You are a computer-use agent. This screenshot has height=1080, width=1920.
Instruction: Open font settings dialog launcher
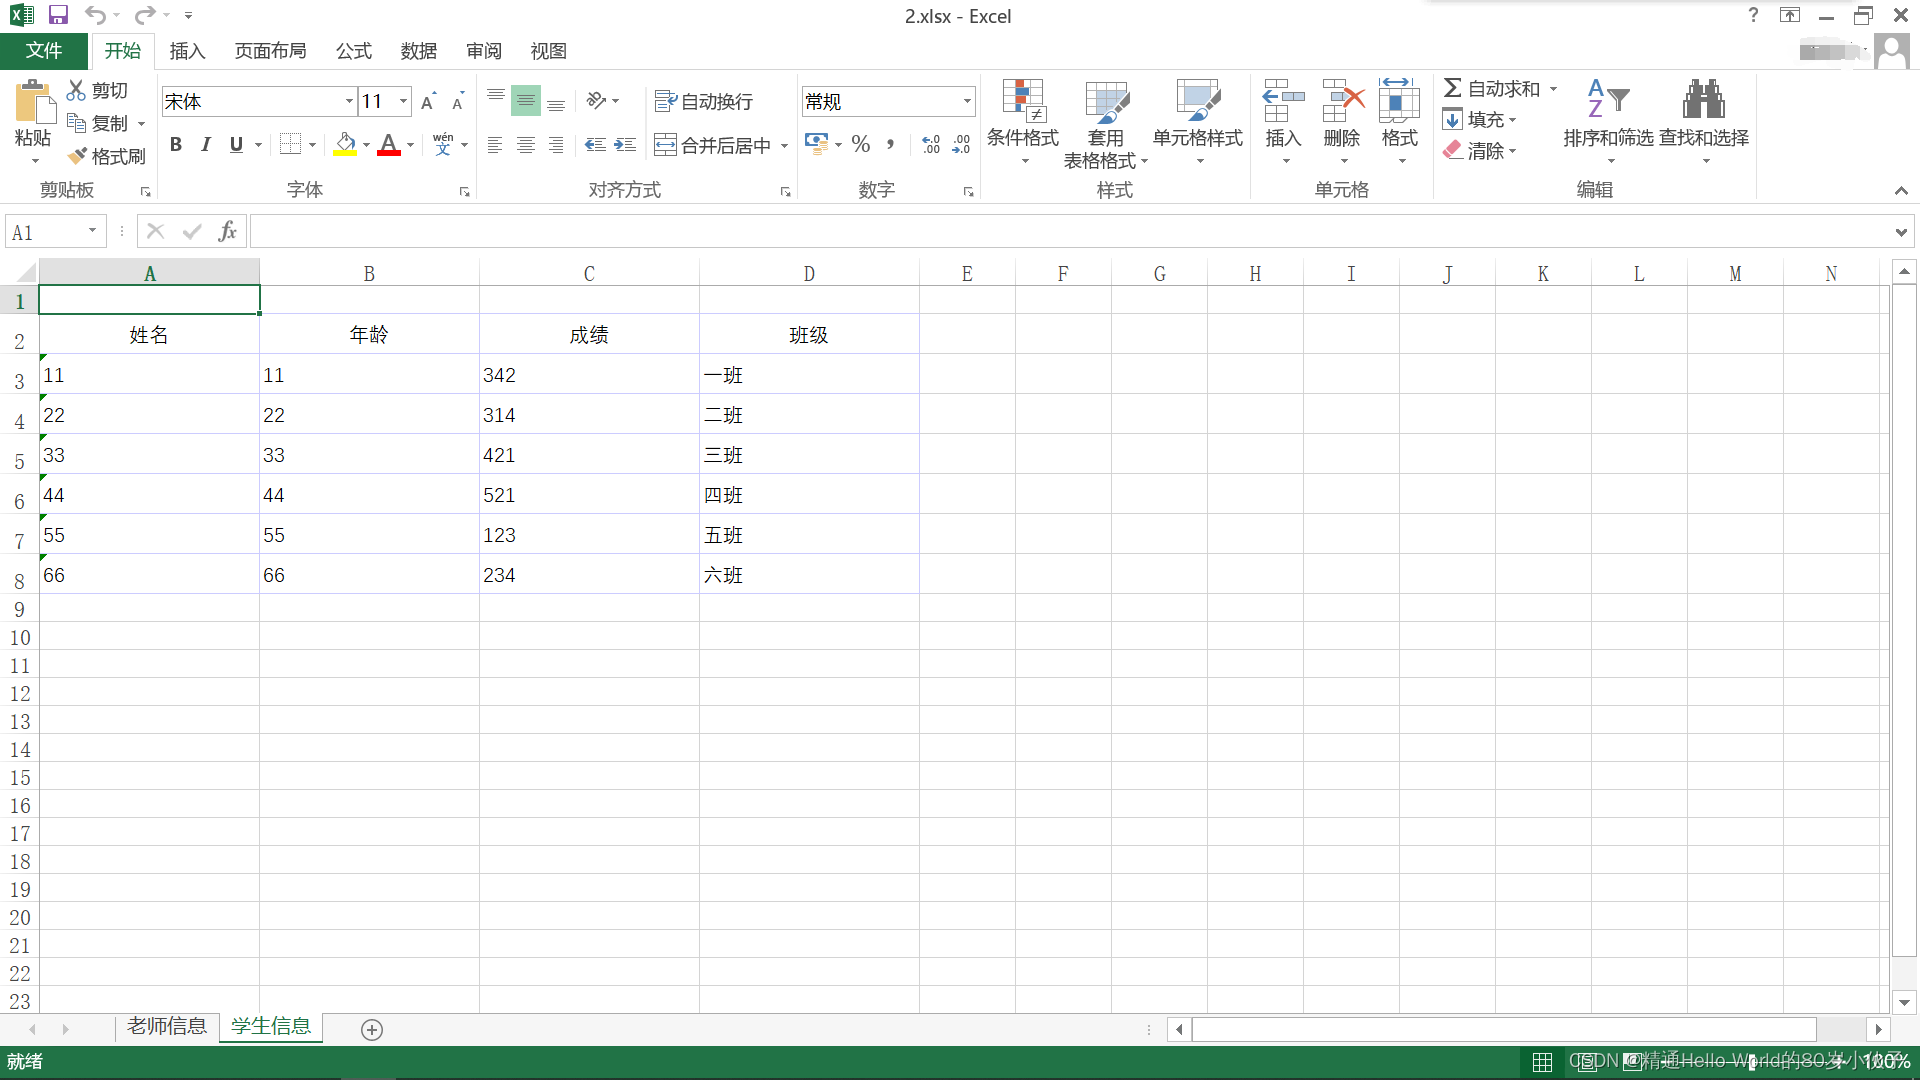pos(464,191)
